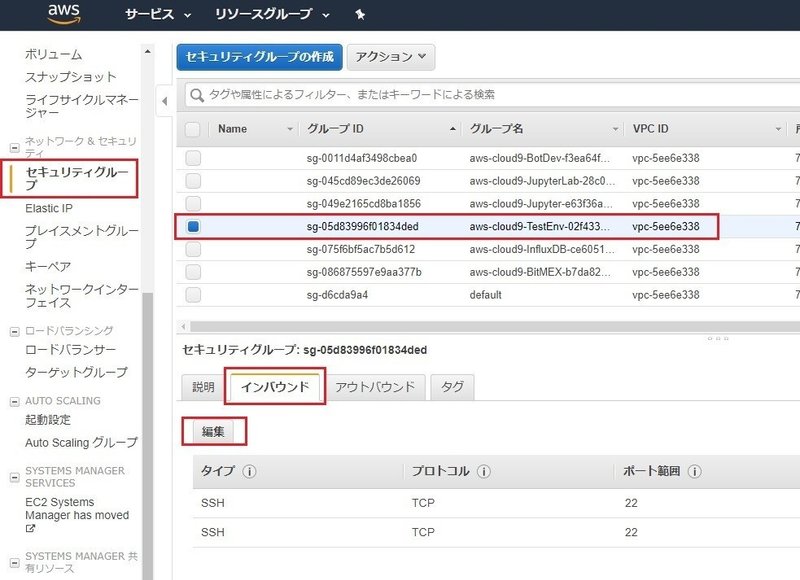Sort by the グループ ID column arrow
The height and width of the screenshot is (580, 800).
[453, 130]
